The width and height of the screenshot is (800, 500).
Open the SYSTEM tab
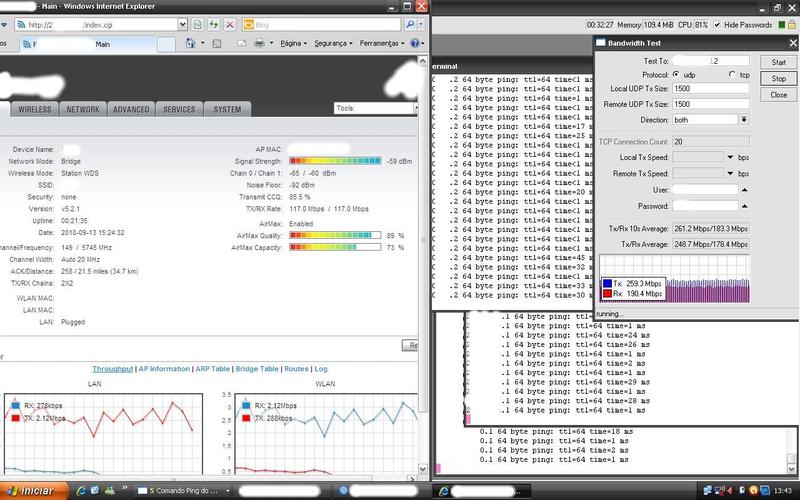[x=226, y=109]
